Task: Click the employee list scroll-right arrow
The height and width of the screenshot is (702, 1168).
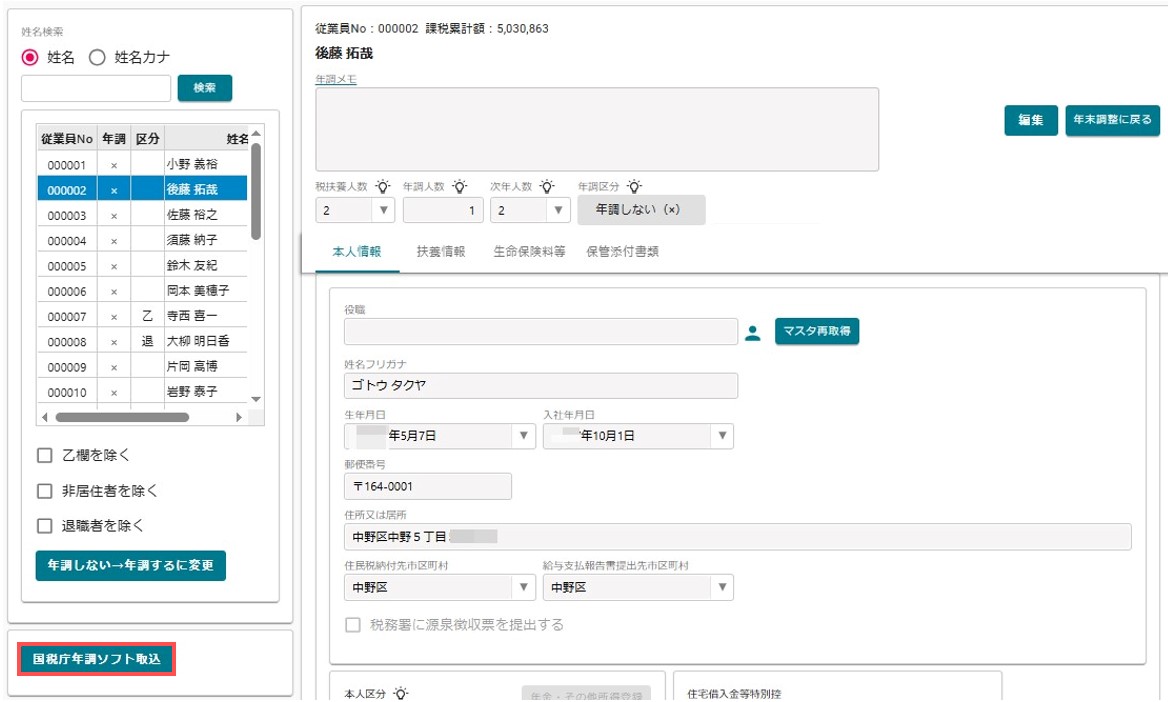Action: pos(238,417)
